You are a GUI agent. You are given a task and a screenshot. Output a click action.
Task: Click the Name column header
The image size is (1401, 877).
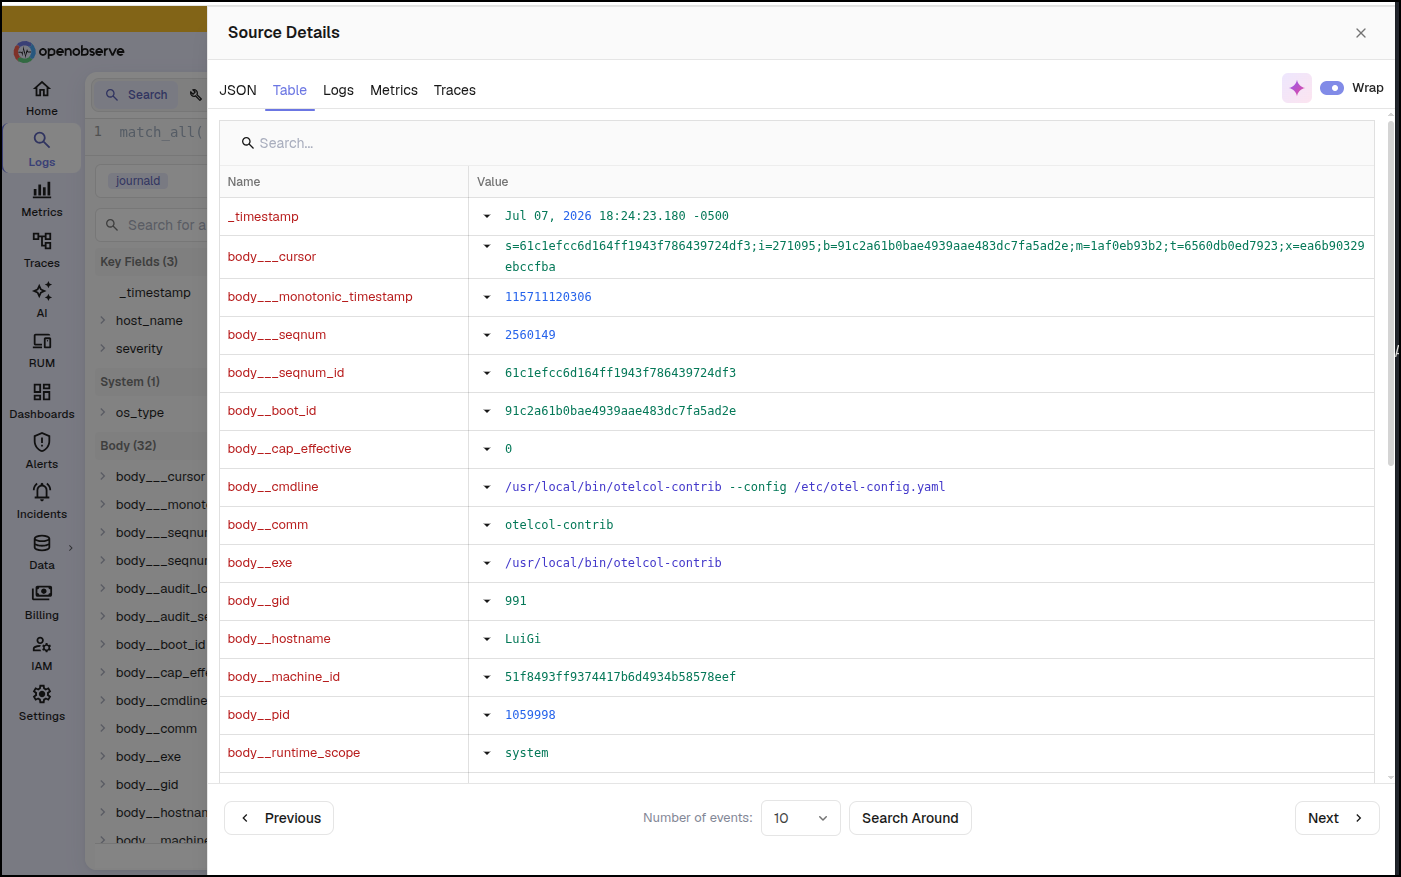point(344,182)
